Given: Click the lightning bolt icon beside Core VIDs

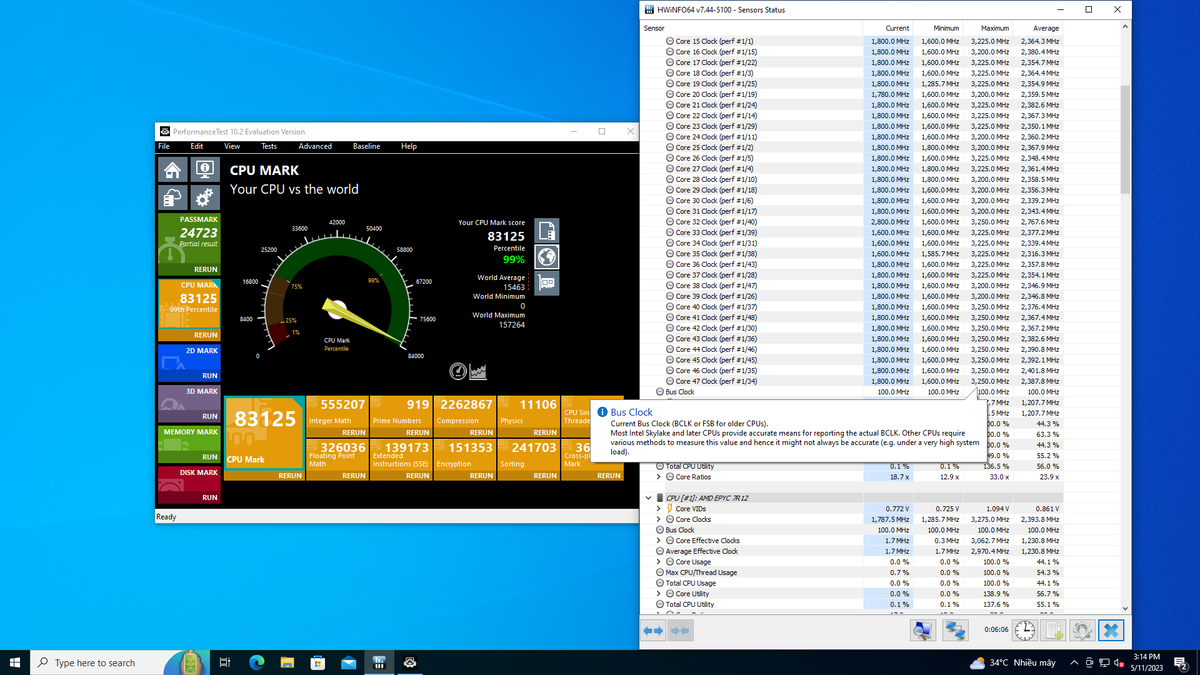Looking at the screenshot, I should click(x=669, y=508).
